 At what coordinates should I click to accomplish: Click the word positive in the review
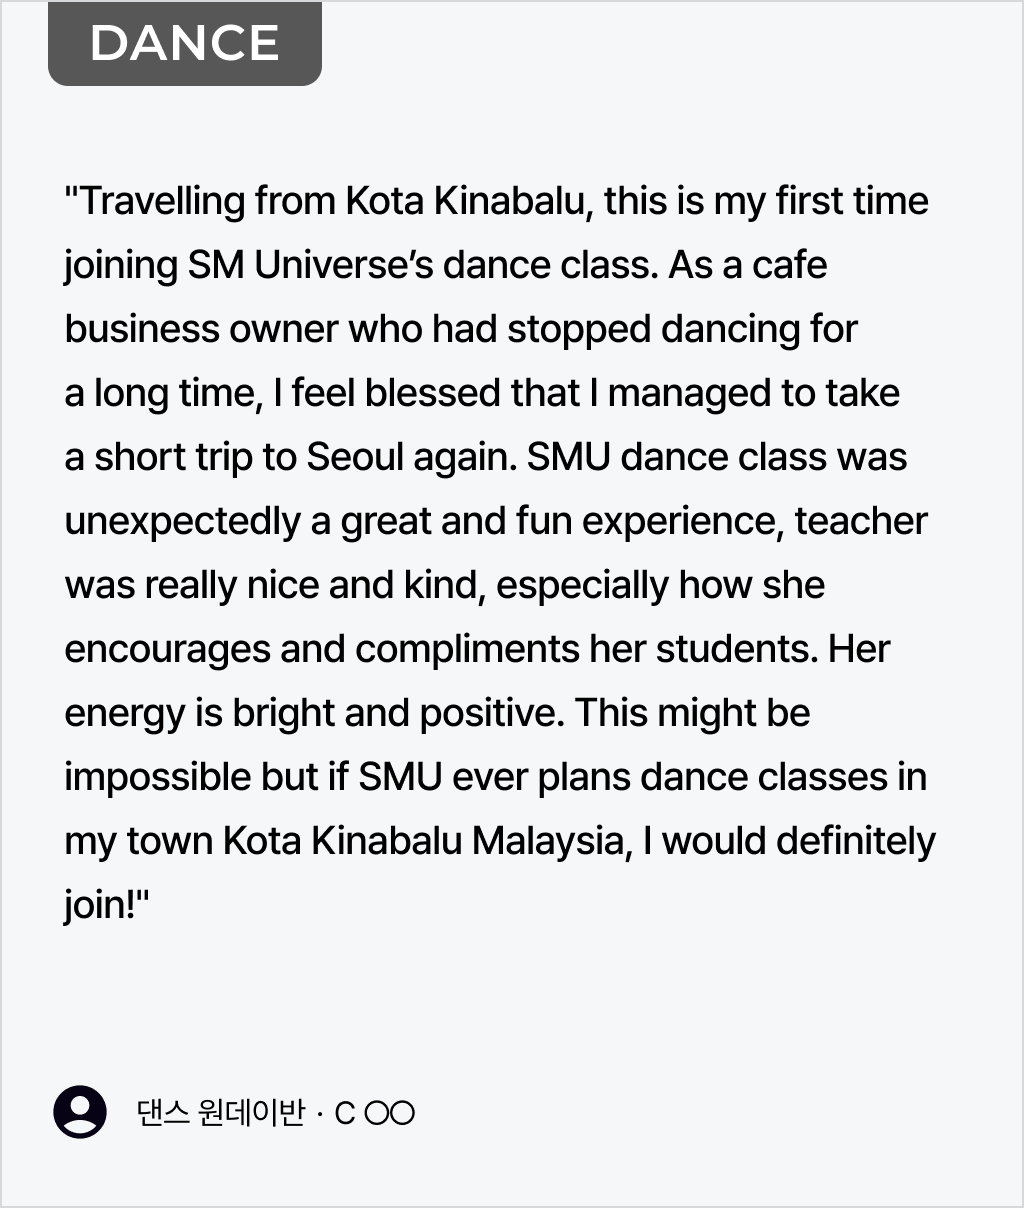pyautogui.click(x=491, y=714)
